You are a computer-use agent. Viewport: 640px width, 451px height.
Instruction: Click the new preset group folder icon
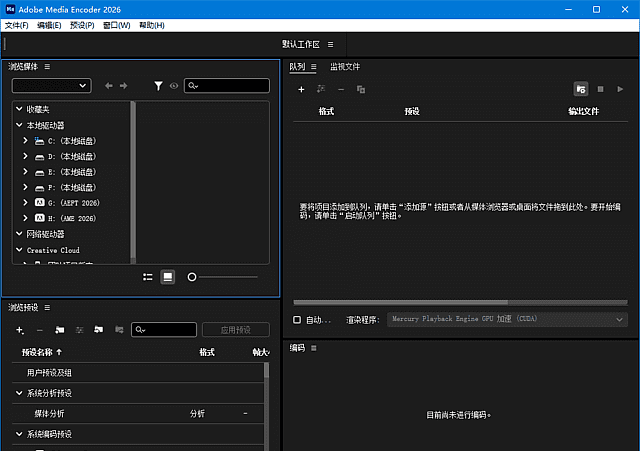point(60,330)
